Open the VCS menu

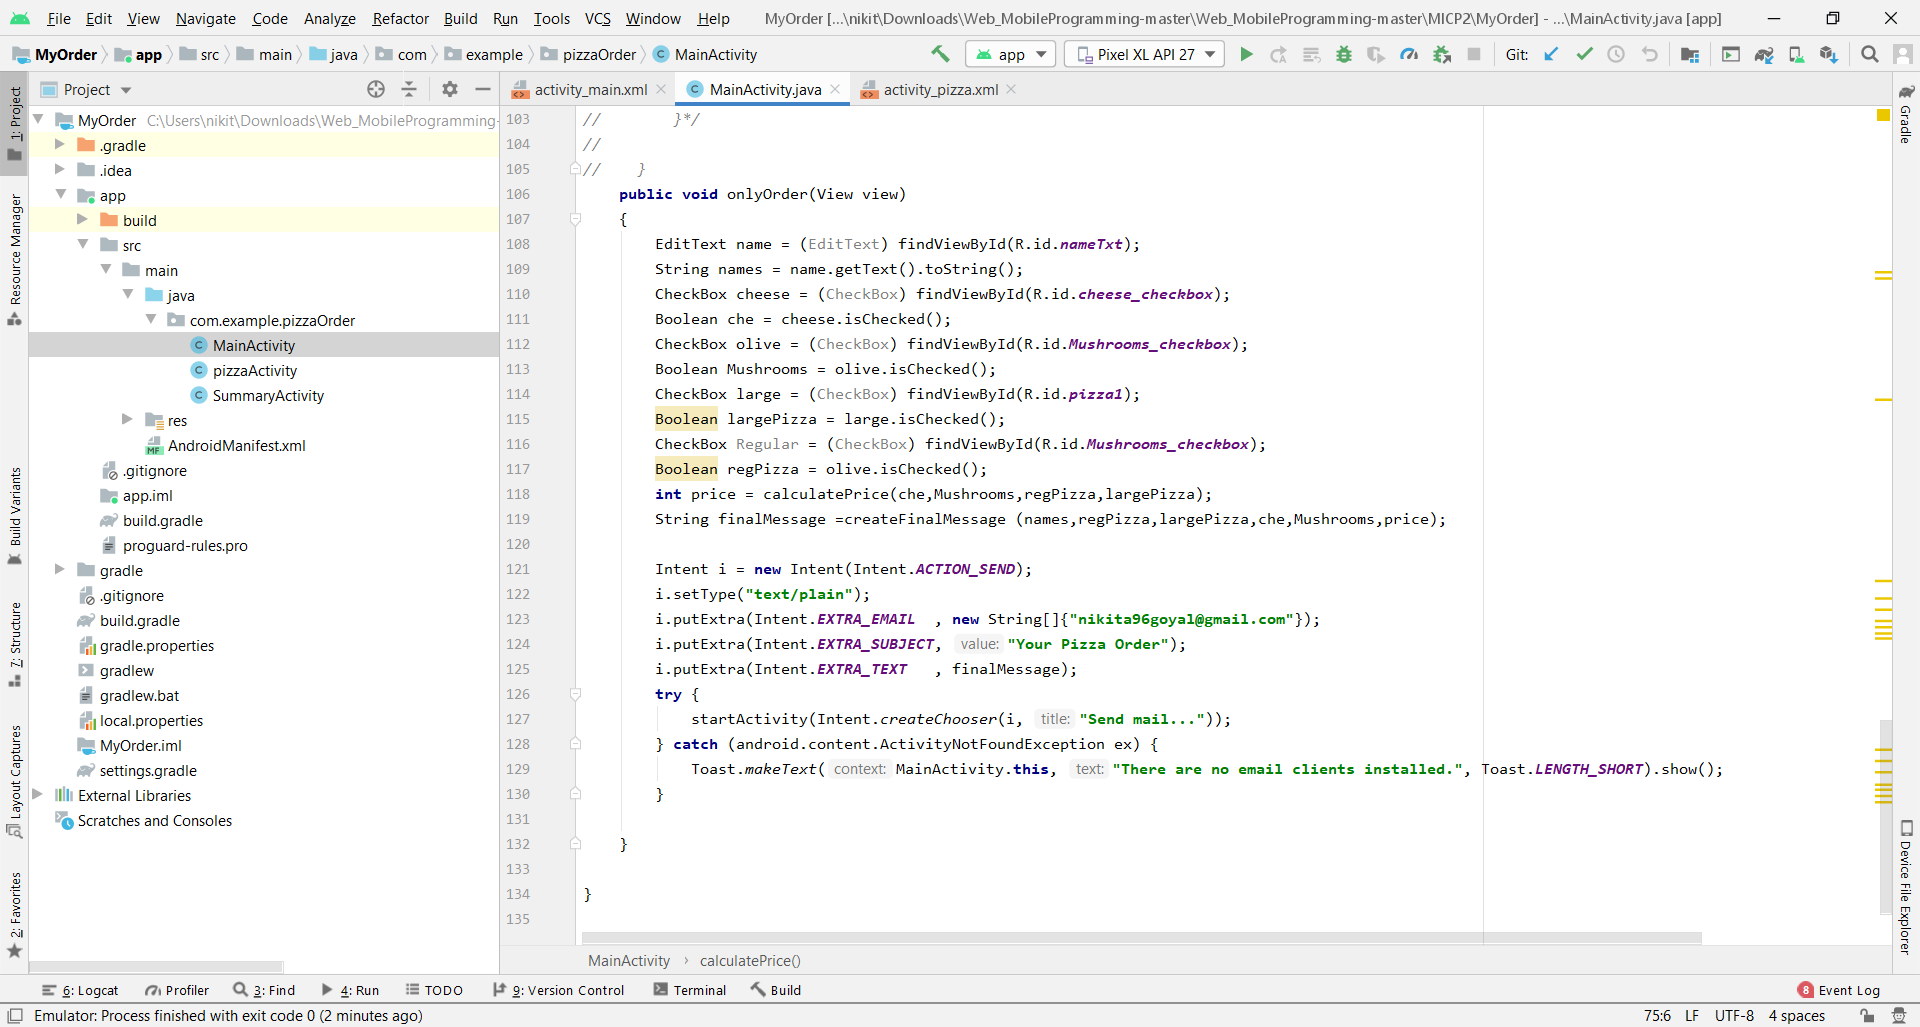click(x=598, y=18)
